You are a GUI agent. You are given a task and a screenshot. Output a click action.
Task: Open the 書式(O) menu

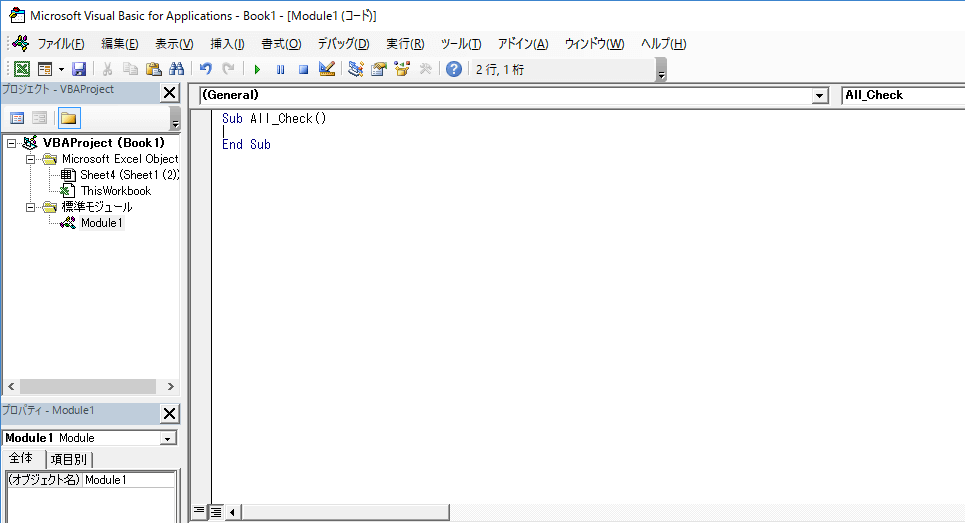[281, 44]
